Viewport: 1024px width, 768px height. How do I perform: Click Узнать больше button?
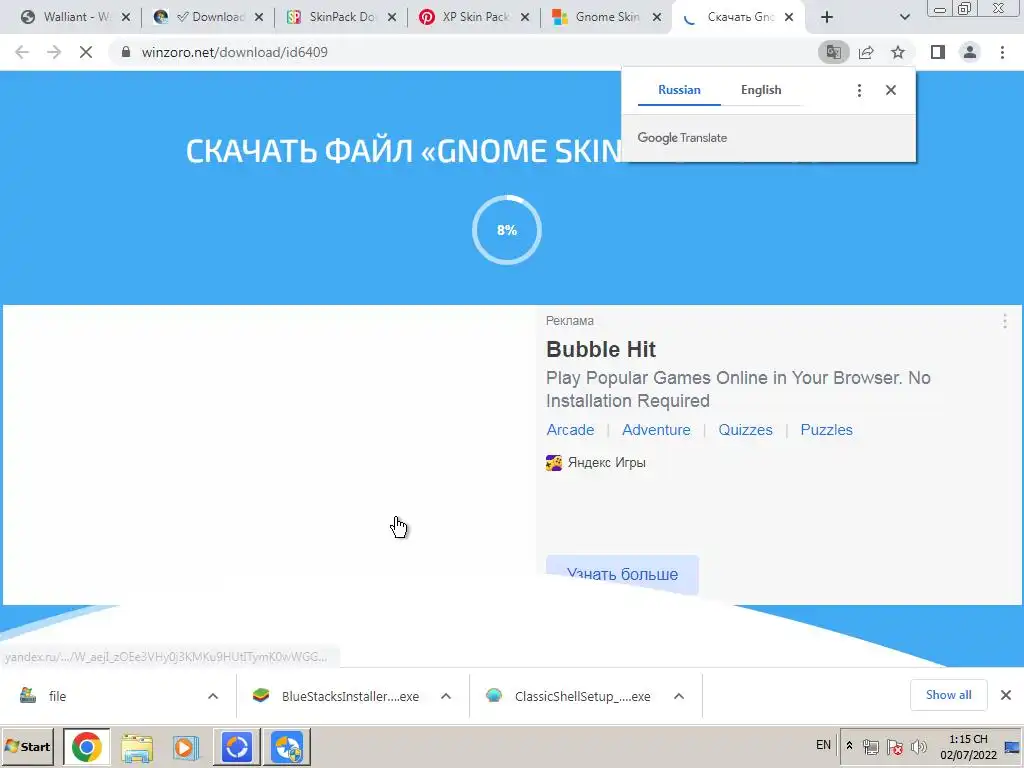click(x=622, y=575)
